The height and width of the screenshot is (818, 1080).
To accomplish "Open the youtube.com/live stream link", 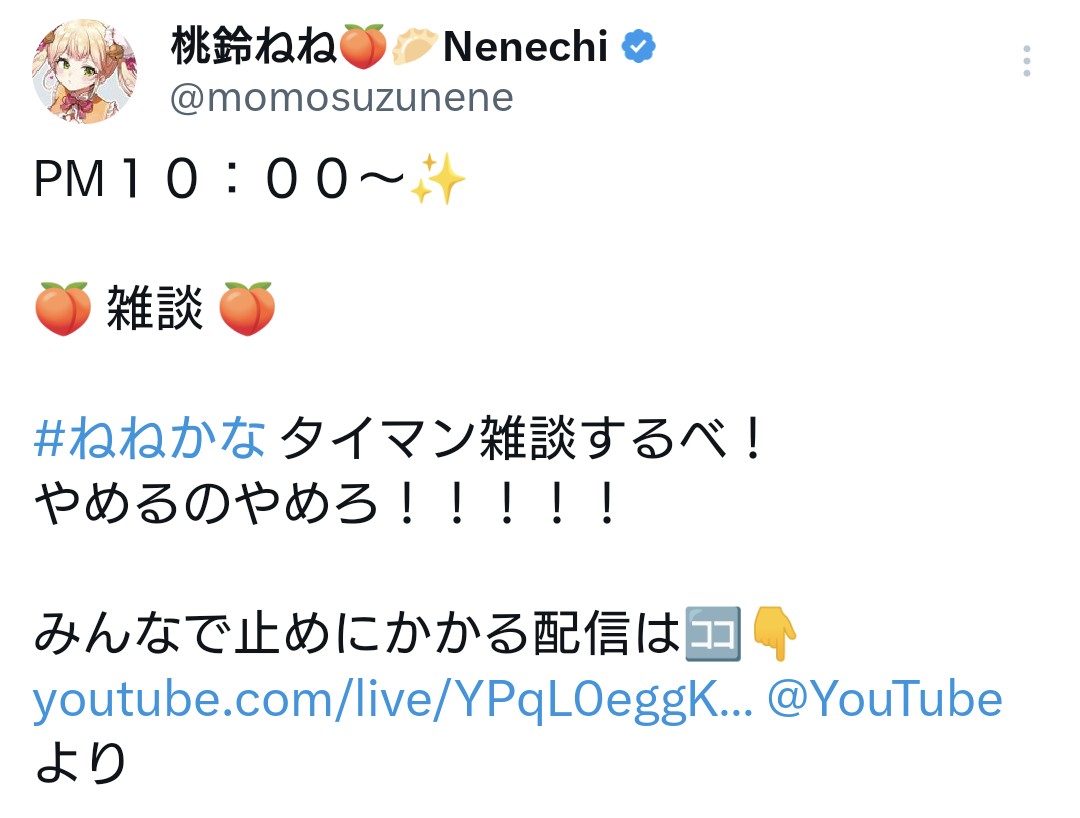I will point(392,699).
